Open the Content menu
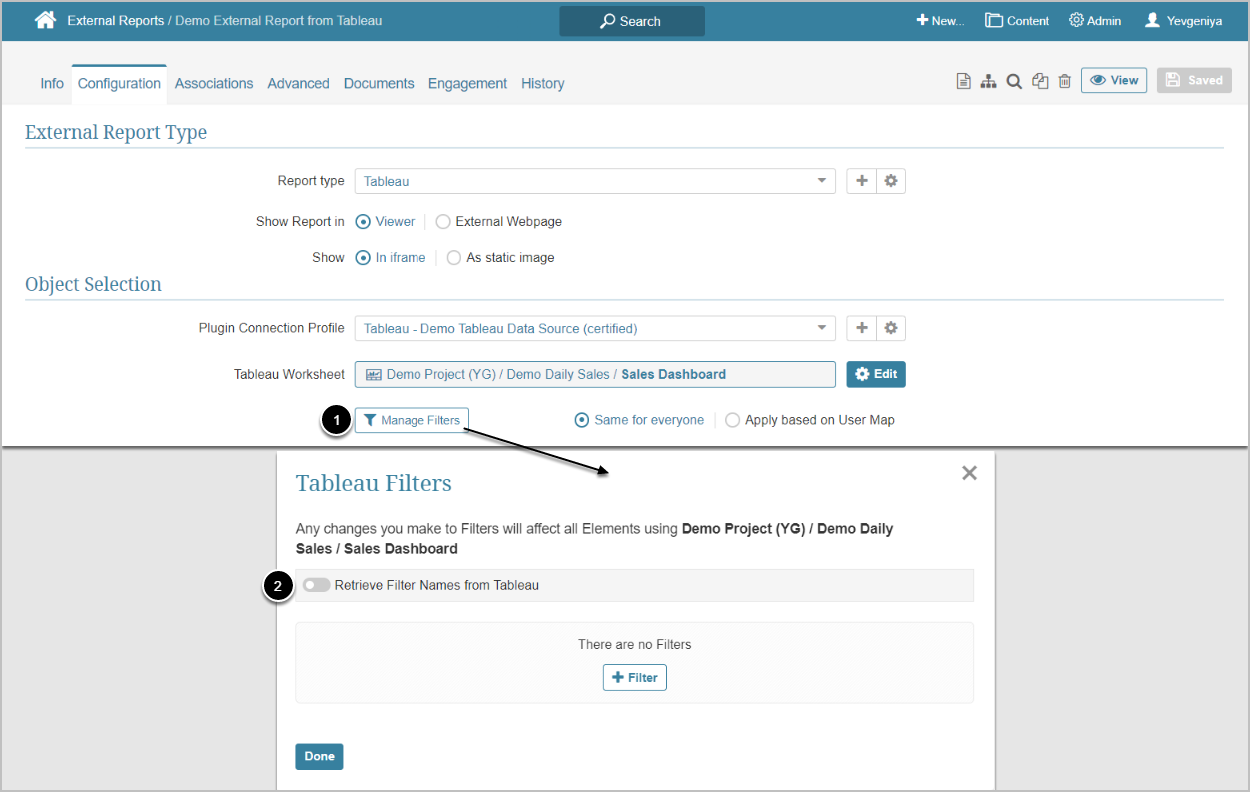 1017,20
